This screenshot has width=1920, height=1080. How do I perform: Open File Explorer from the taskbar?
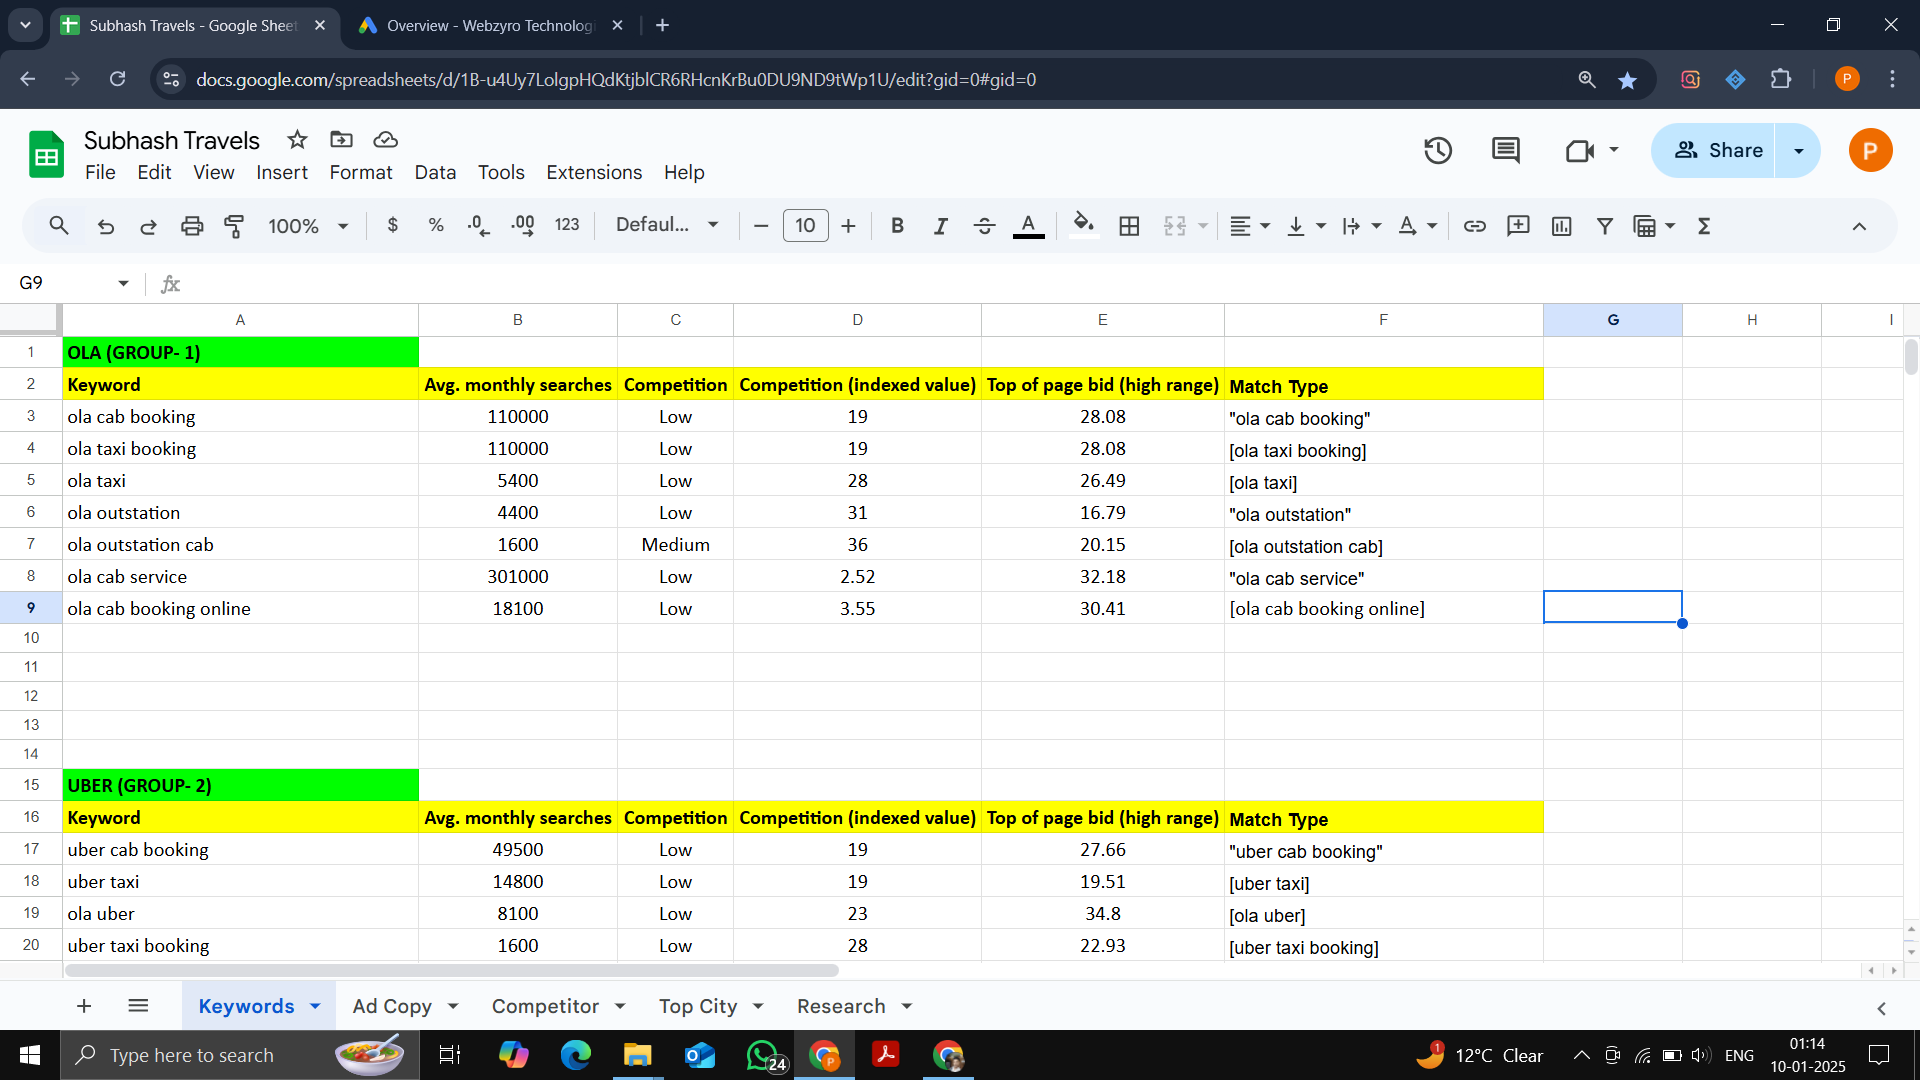[637, 1055]
